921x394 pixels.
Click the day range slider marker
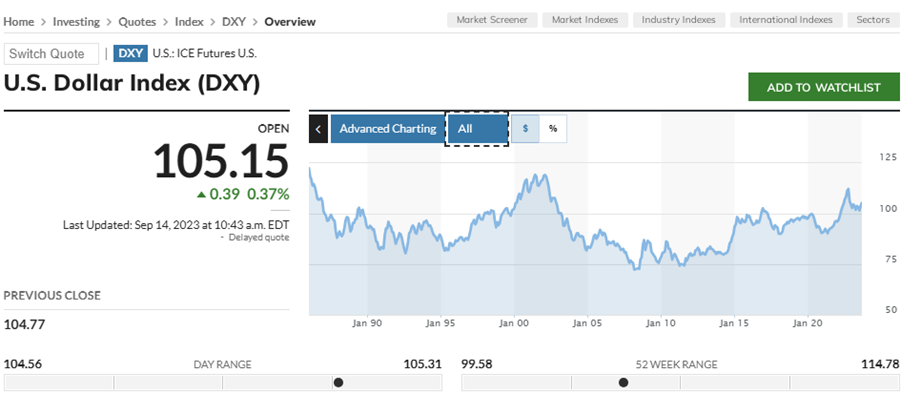(338, 383)
